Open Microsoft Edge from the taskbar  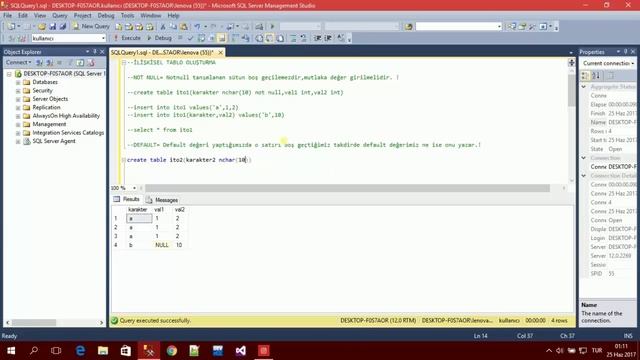(80, 351)
